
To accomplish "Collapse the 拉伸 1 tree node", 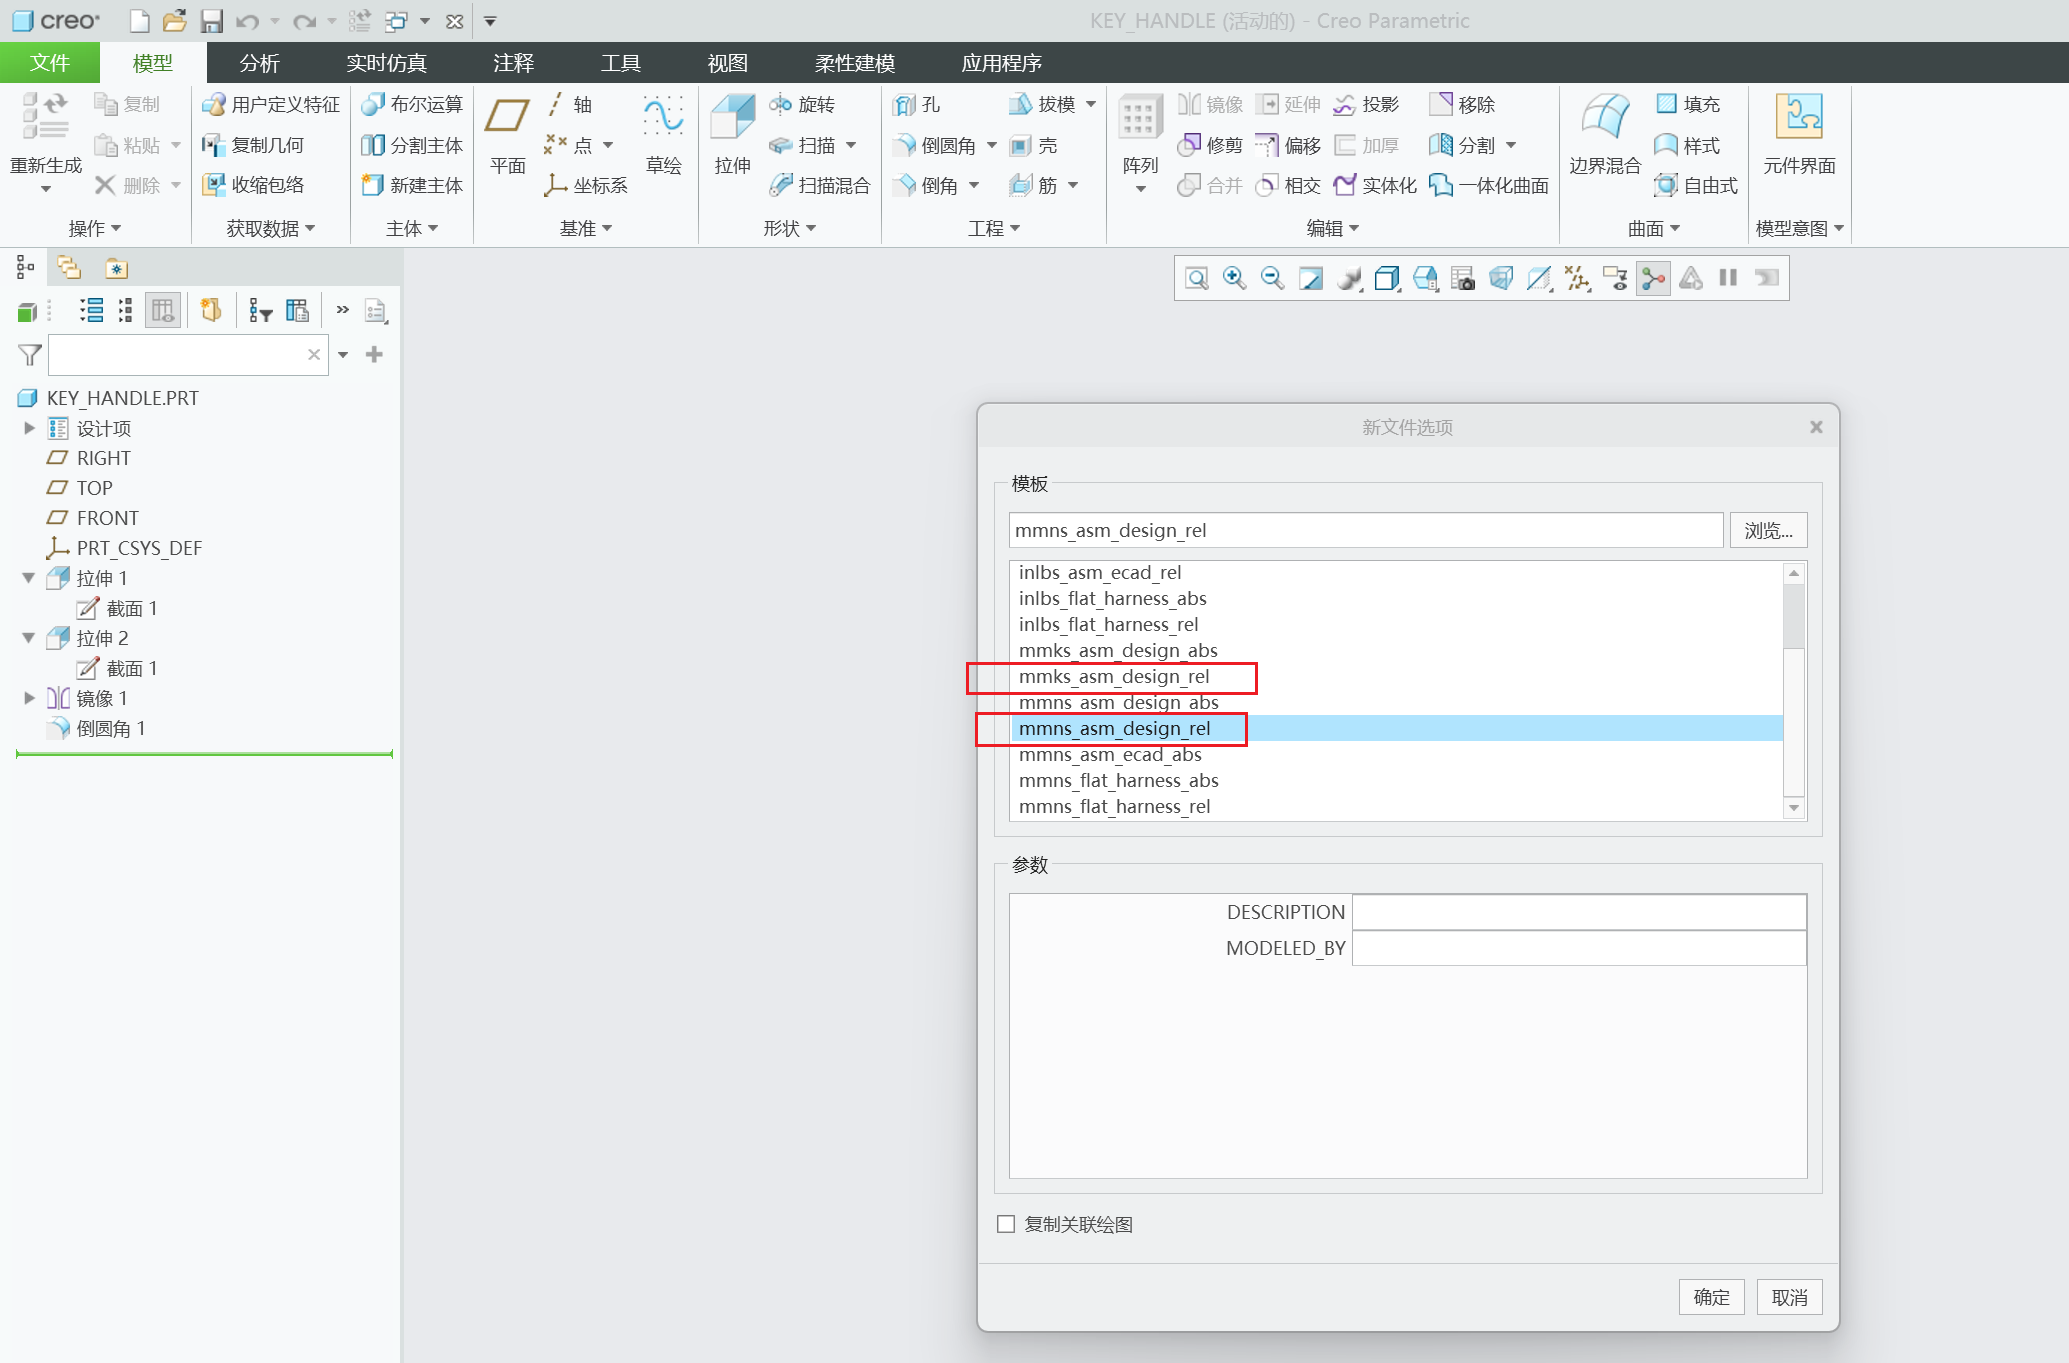I will (29, 578).
